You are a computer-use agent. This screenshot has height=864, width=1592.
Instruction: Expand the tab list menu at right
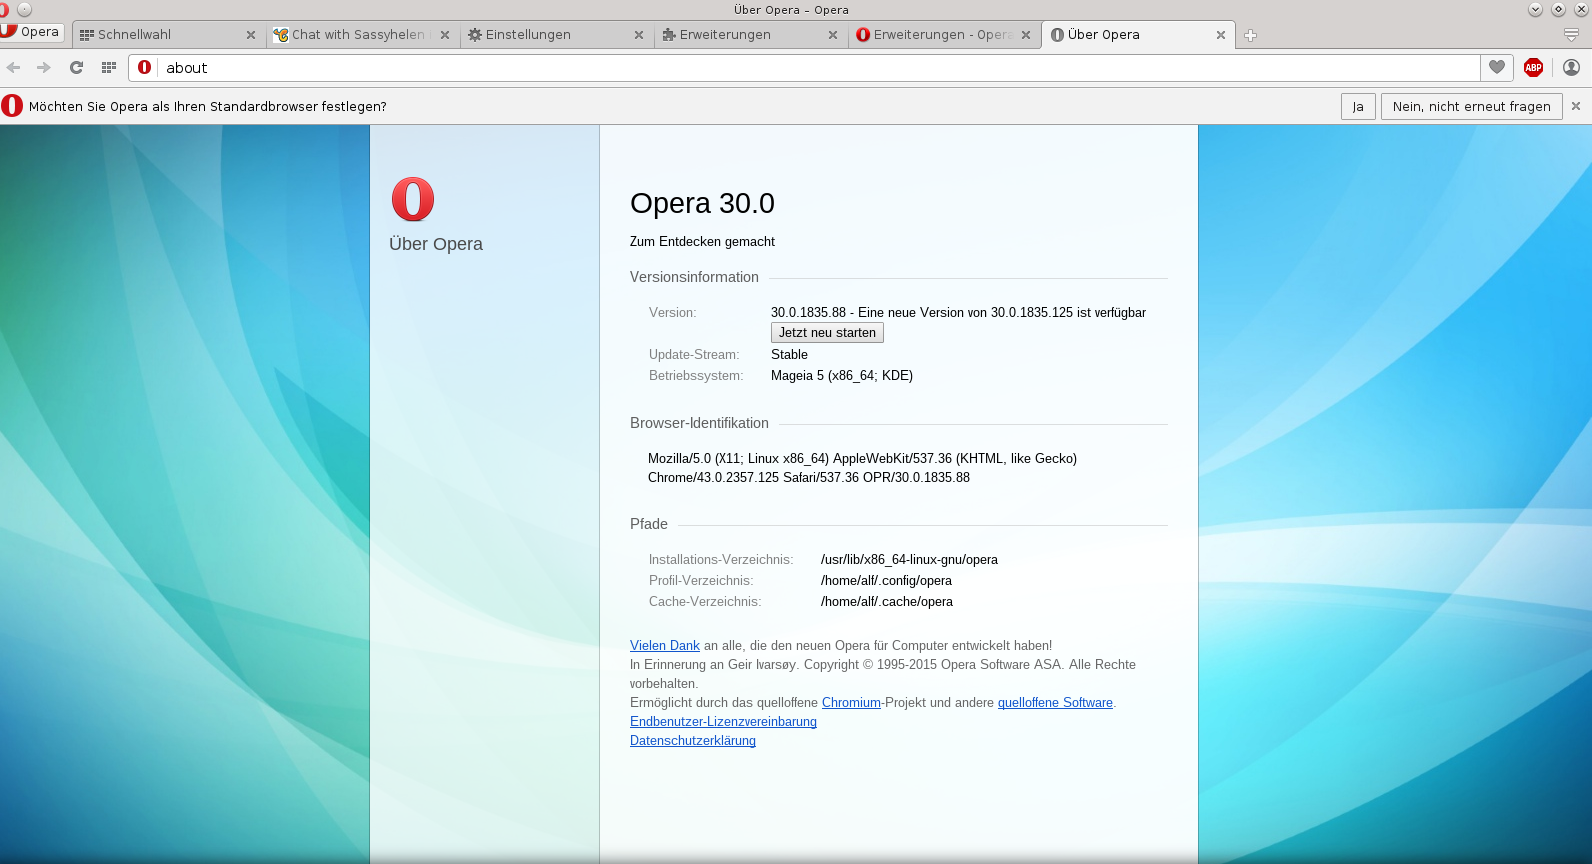(1571, 35)
